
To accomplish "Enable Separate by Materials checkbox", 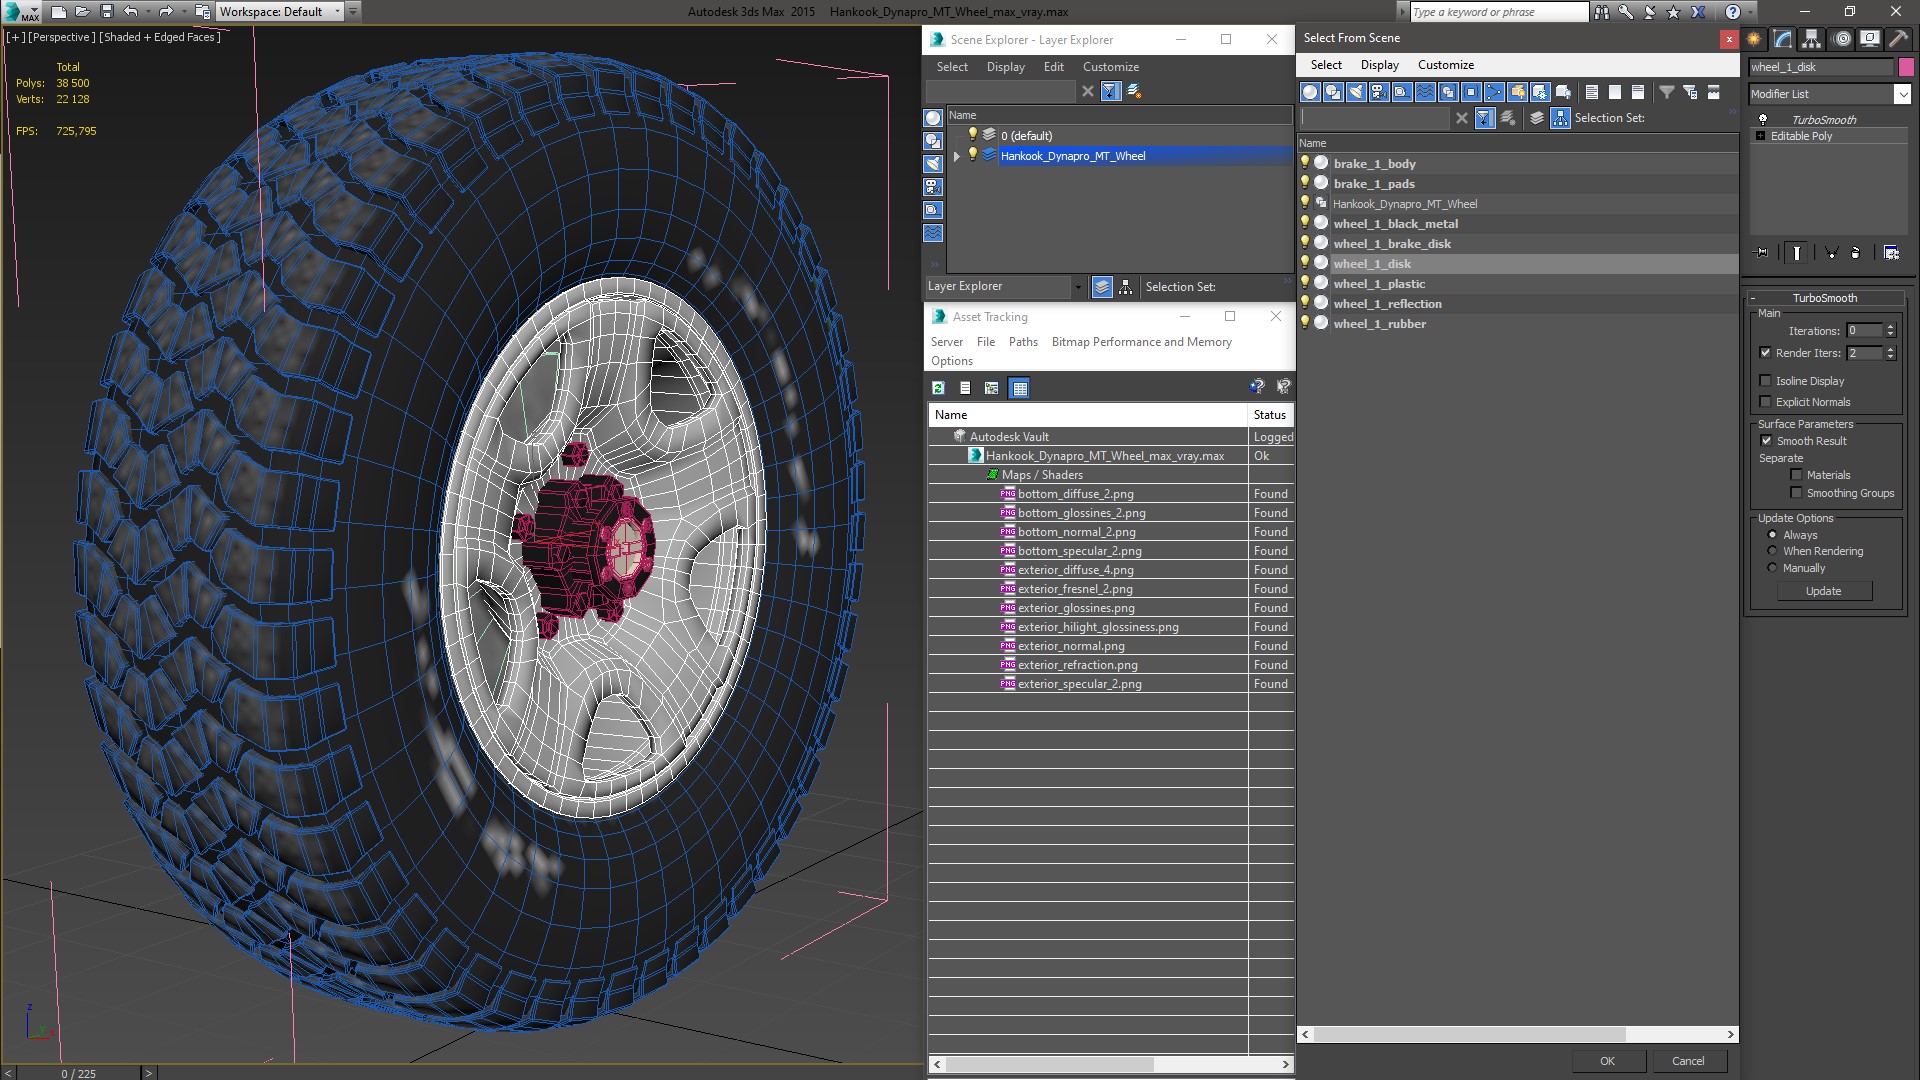I will click(x=1796, y=475).
